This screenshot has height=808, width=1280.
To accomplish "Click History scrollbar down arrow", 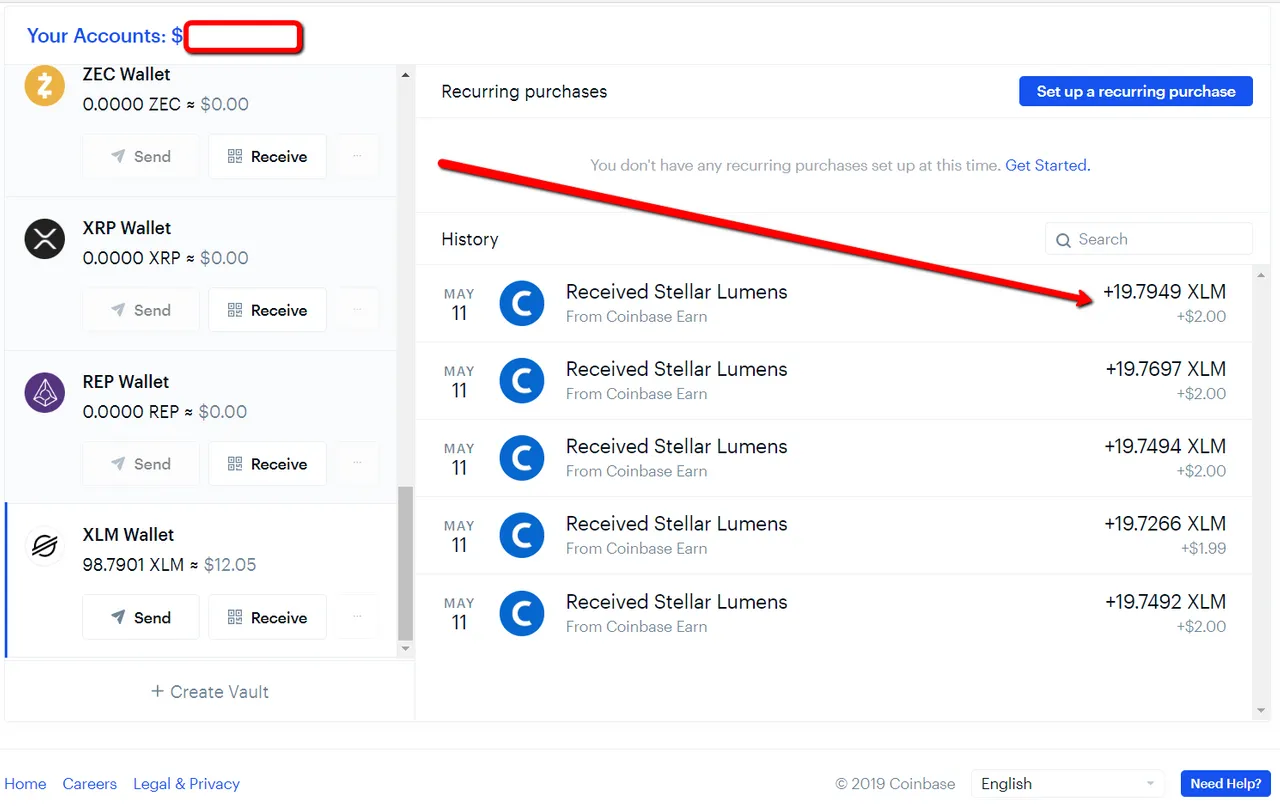I will 1261,711.
